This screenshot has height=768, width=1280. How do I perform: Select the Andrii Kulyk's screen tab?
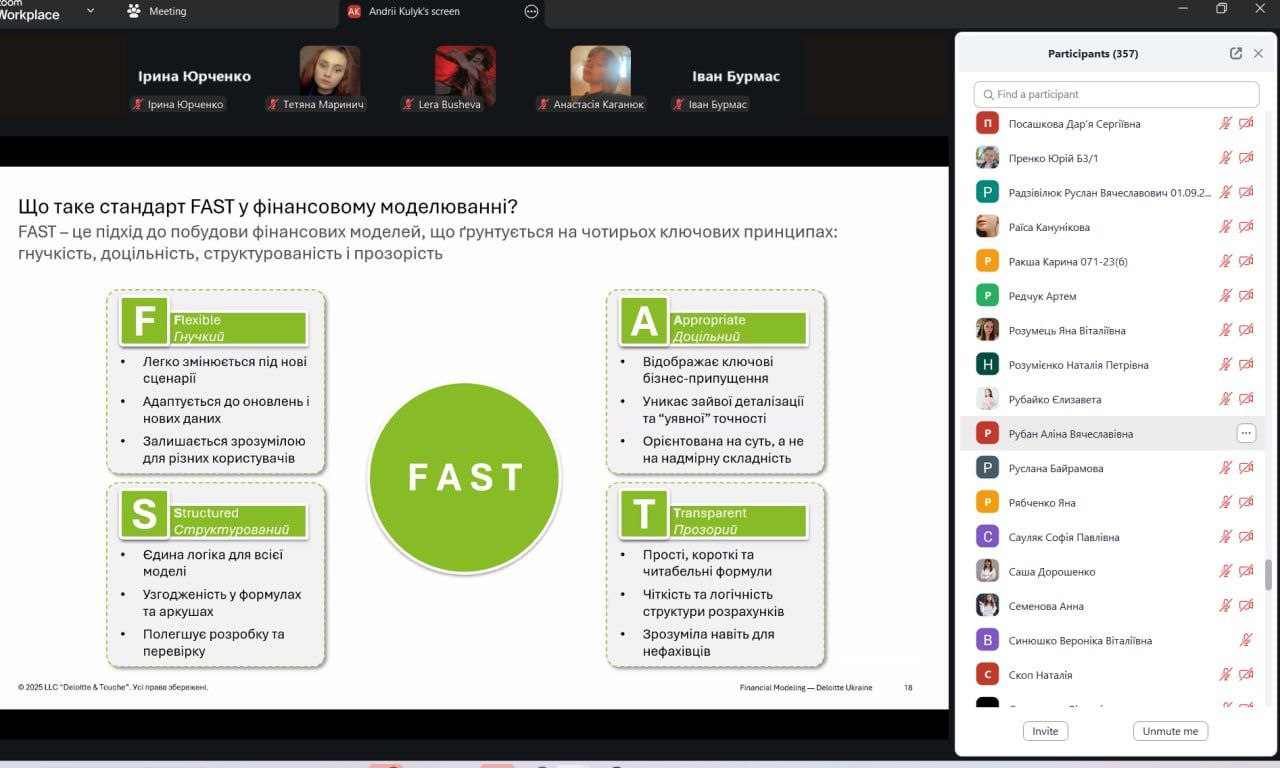point(414,11)
